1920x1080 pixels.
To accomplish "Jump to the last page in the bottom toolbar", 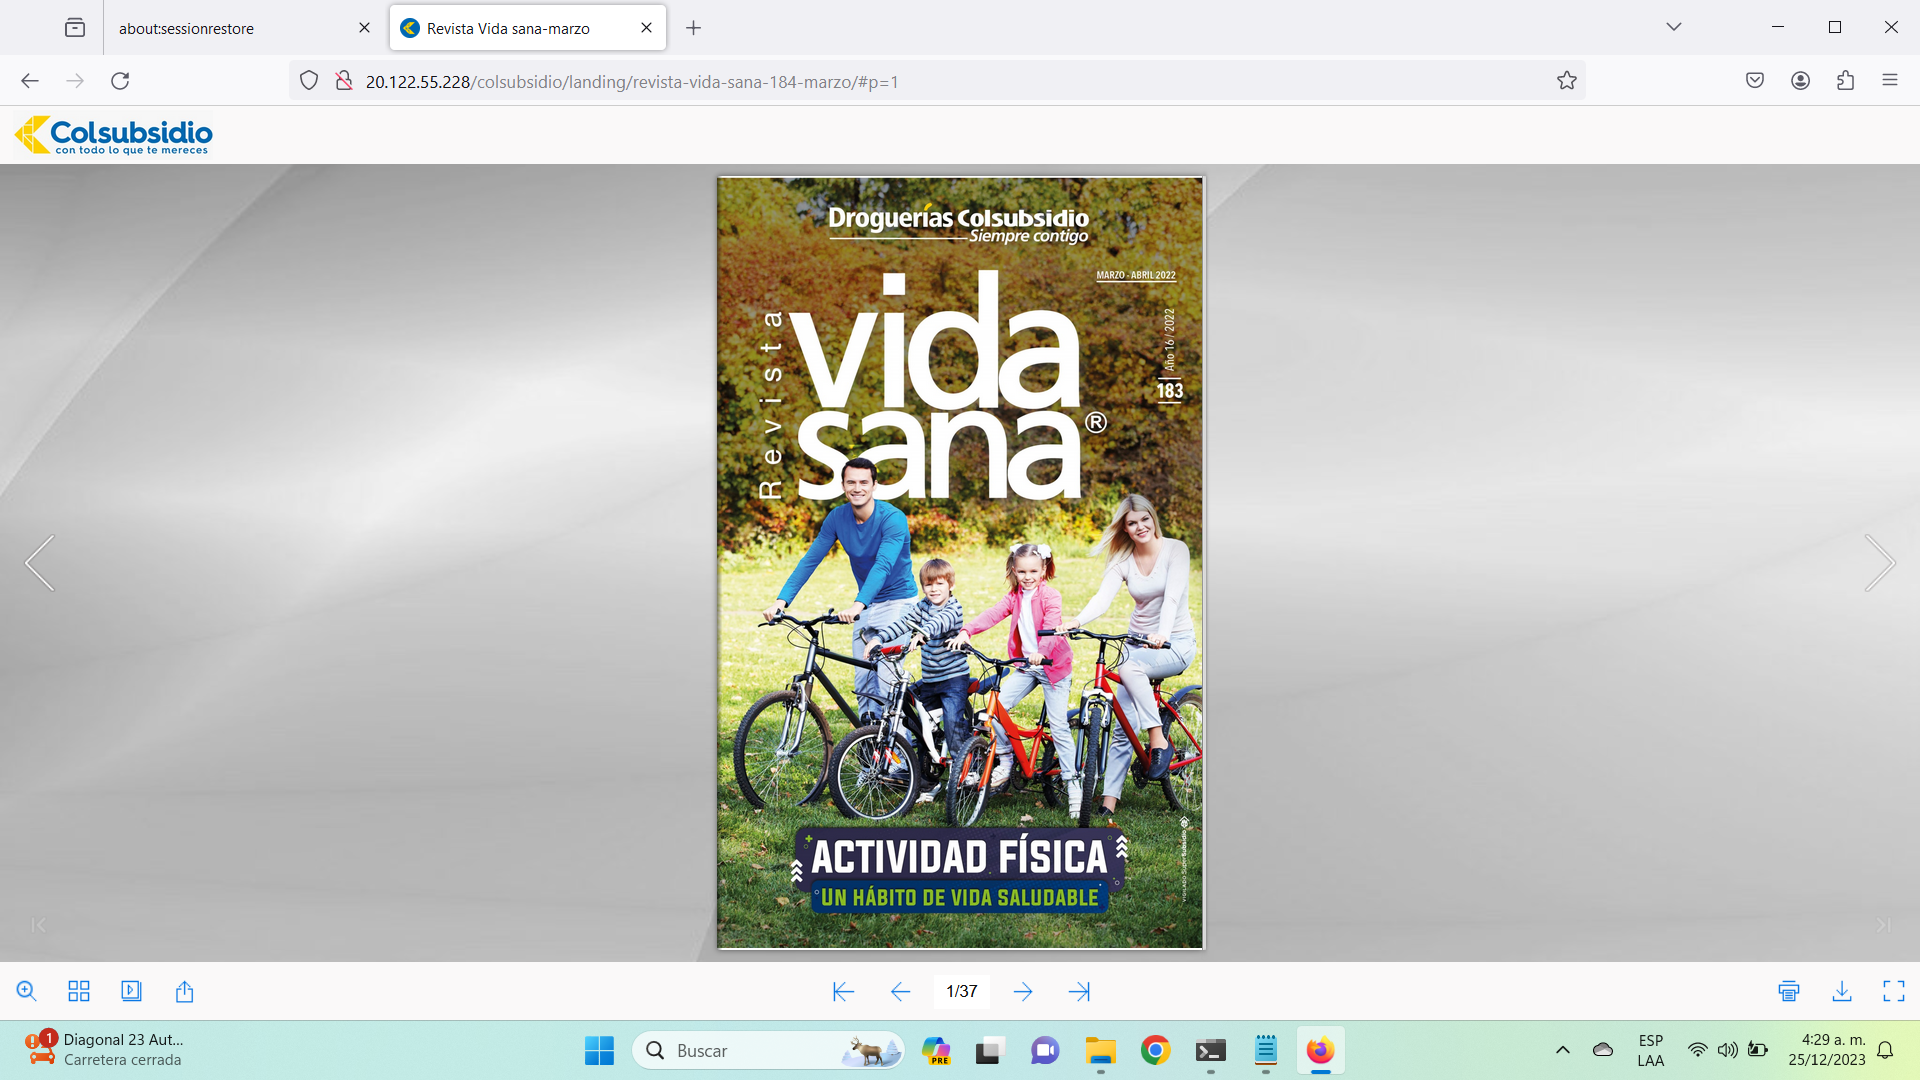I will pos(1079,991).
